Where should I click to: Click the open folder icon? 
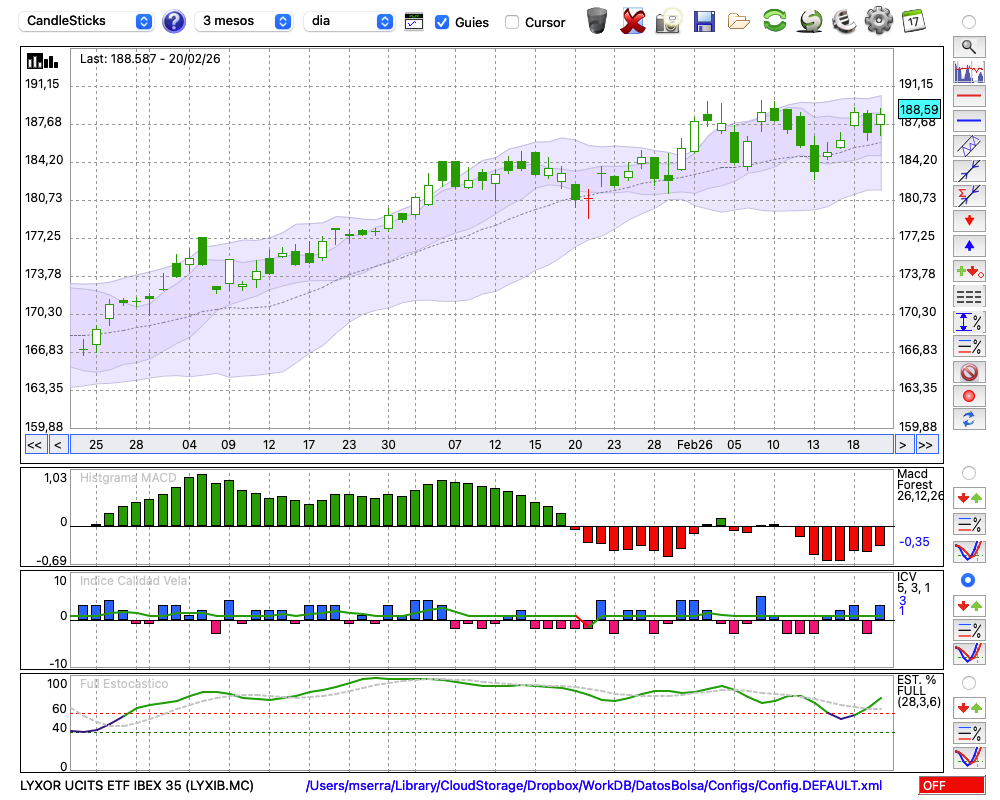point(739,22)
